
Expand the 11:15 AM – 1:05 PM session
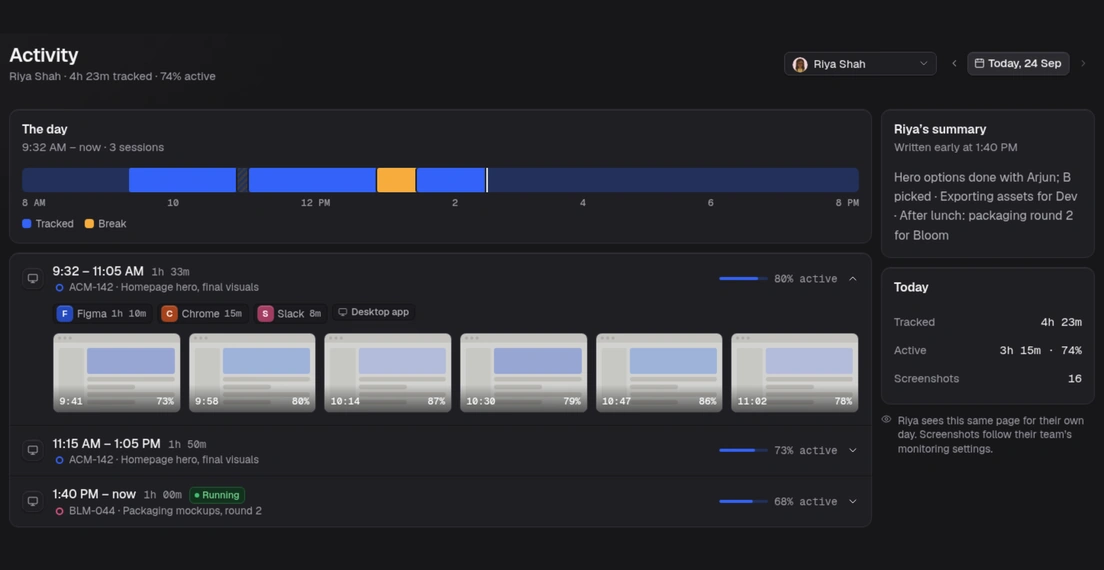click(x=853, y=450)
